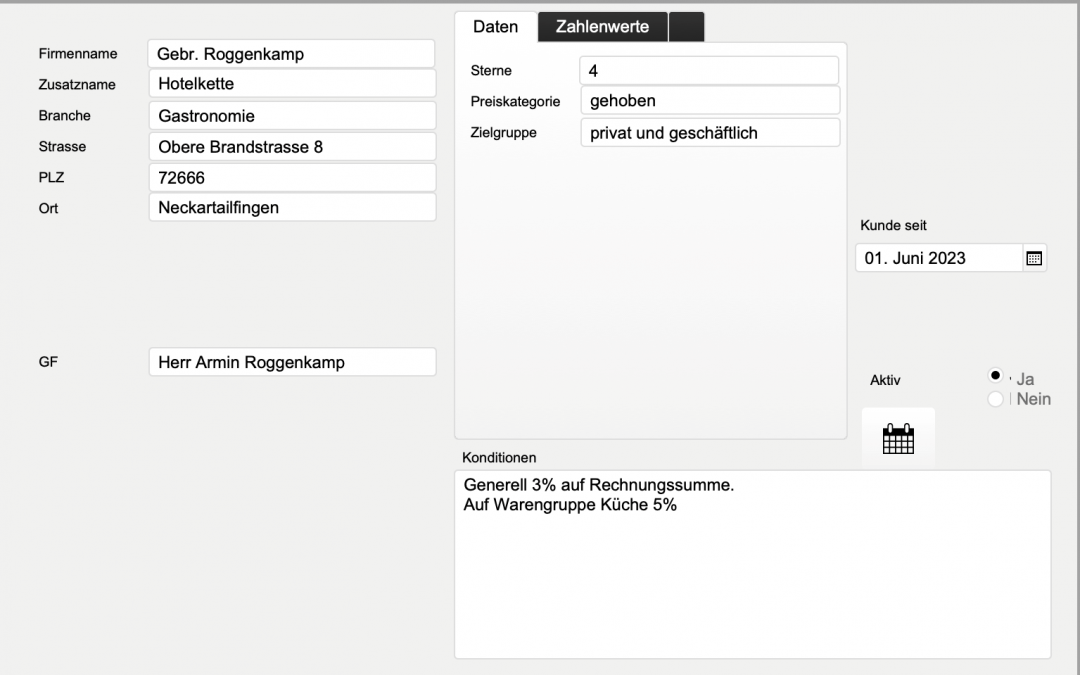Image resolution: width=1080 pixels, height=675 pixels.
Task: Switch to the Zahlenwerte tab
Action: (602, 27)
